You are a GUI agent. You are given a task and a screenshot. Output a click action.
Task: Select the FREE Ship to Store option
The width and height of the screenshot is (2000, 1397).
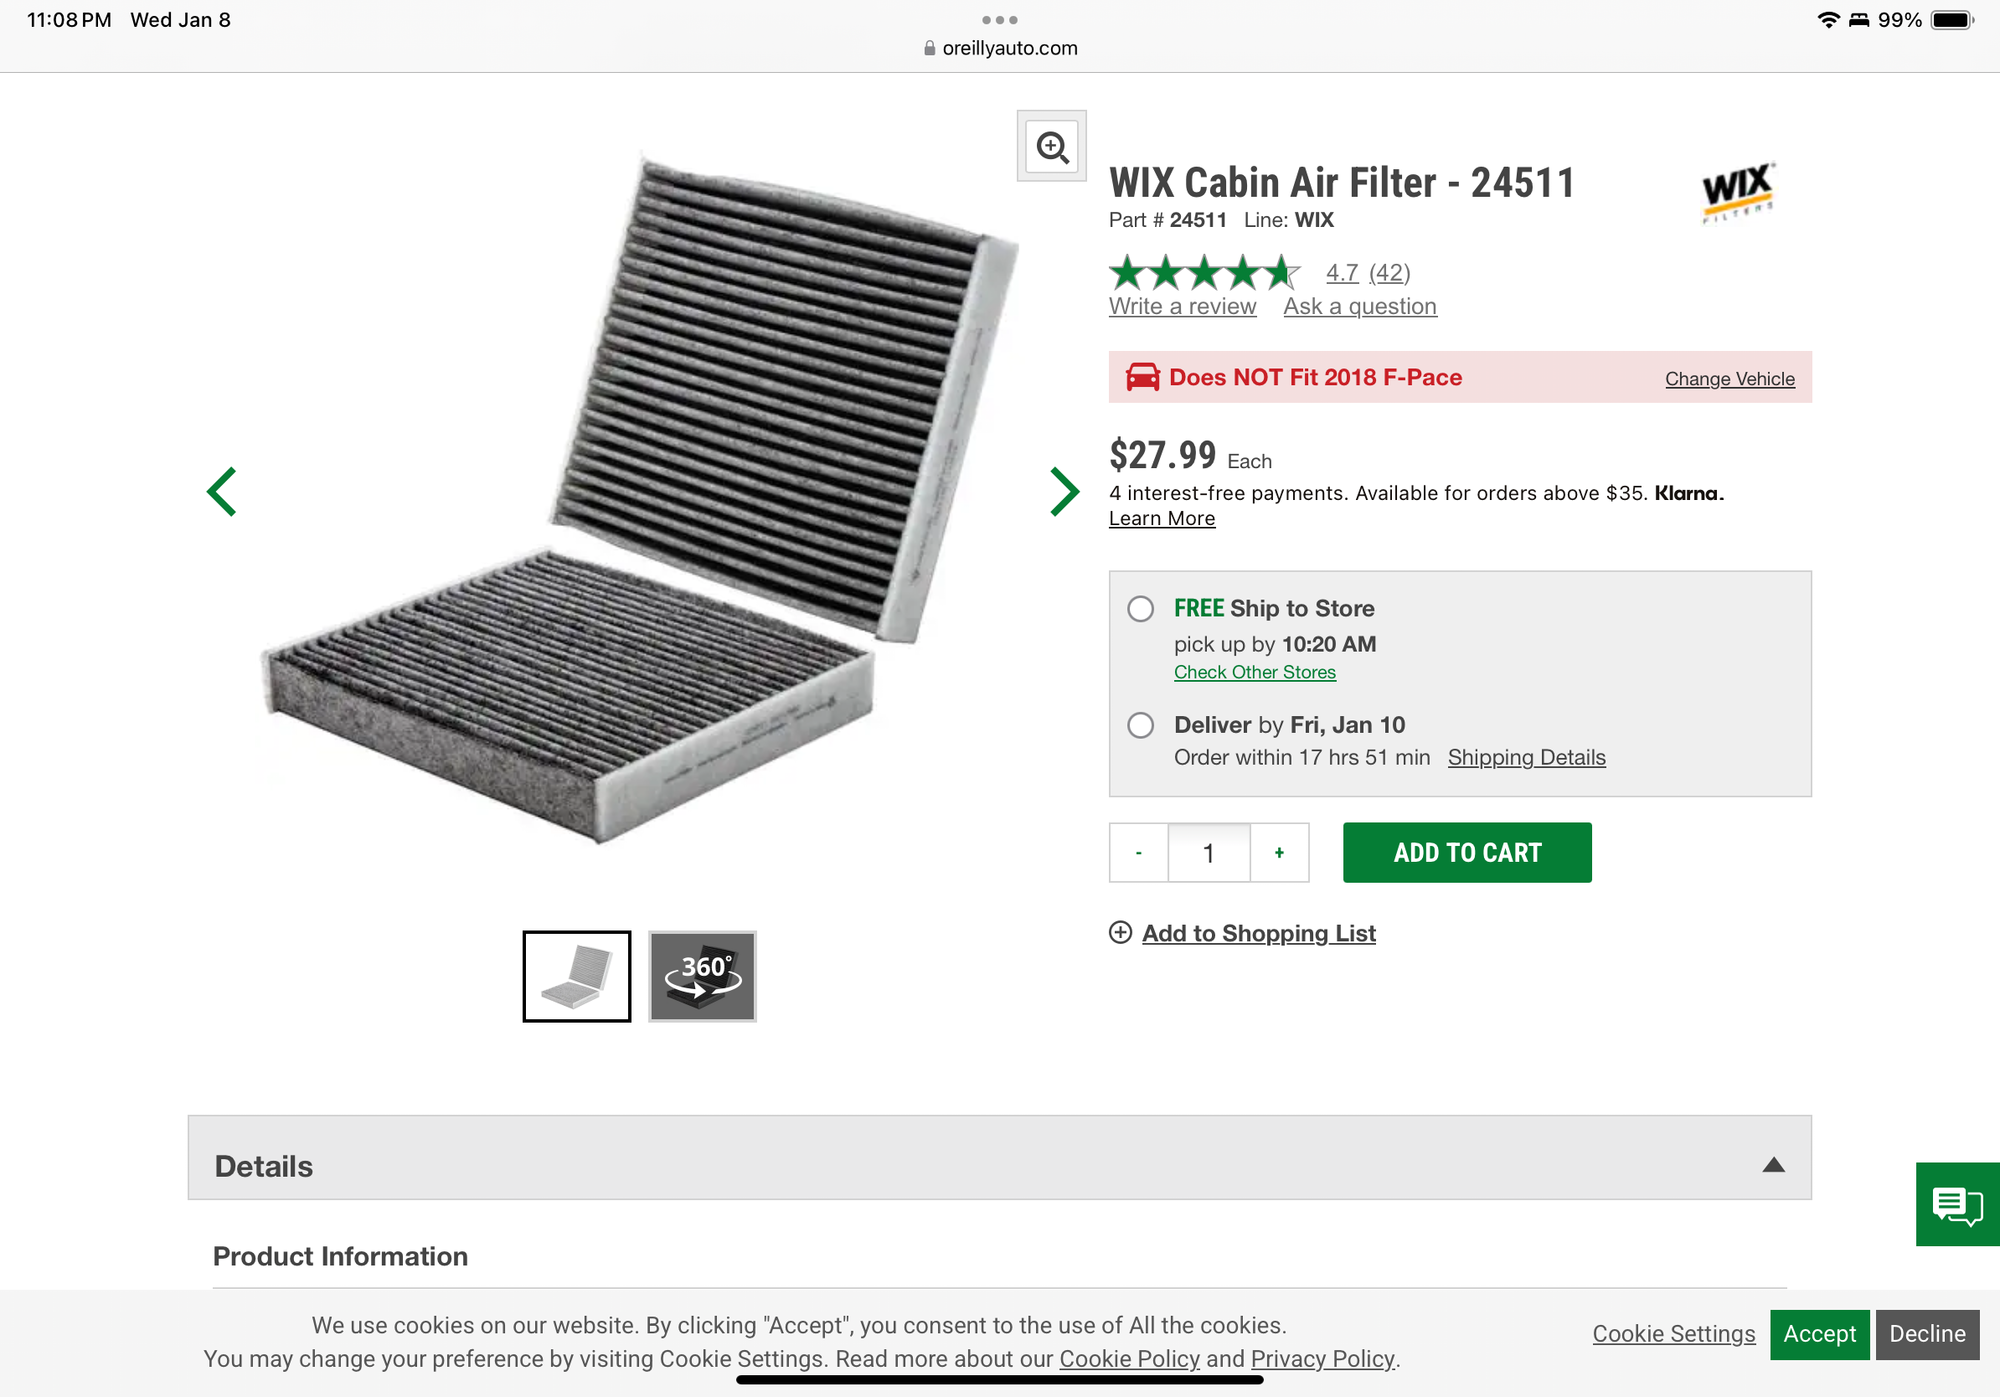tap(1141, 609)
